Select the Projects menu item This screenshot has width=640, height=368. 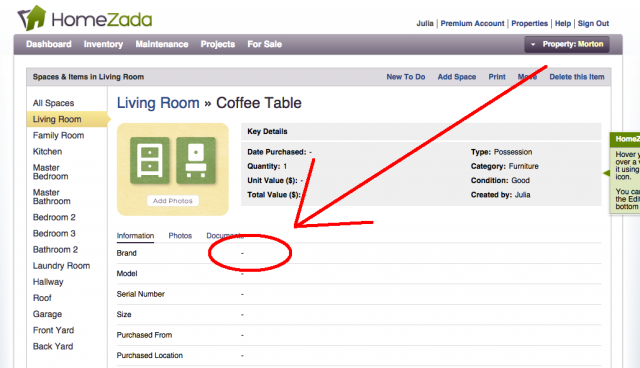pyautogui.click(x=218, y=44)
